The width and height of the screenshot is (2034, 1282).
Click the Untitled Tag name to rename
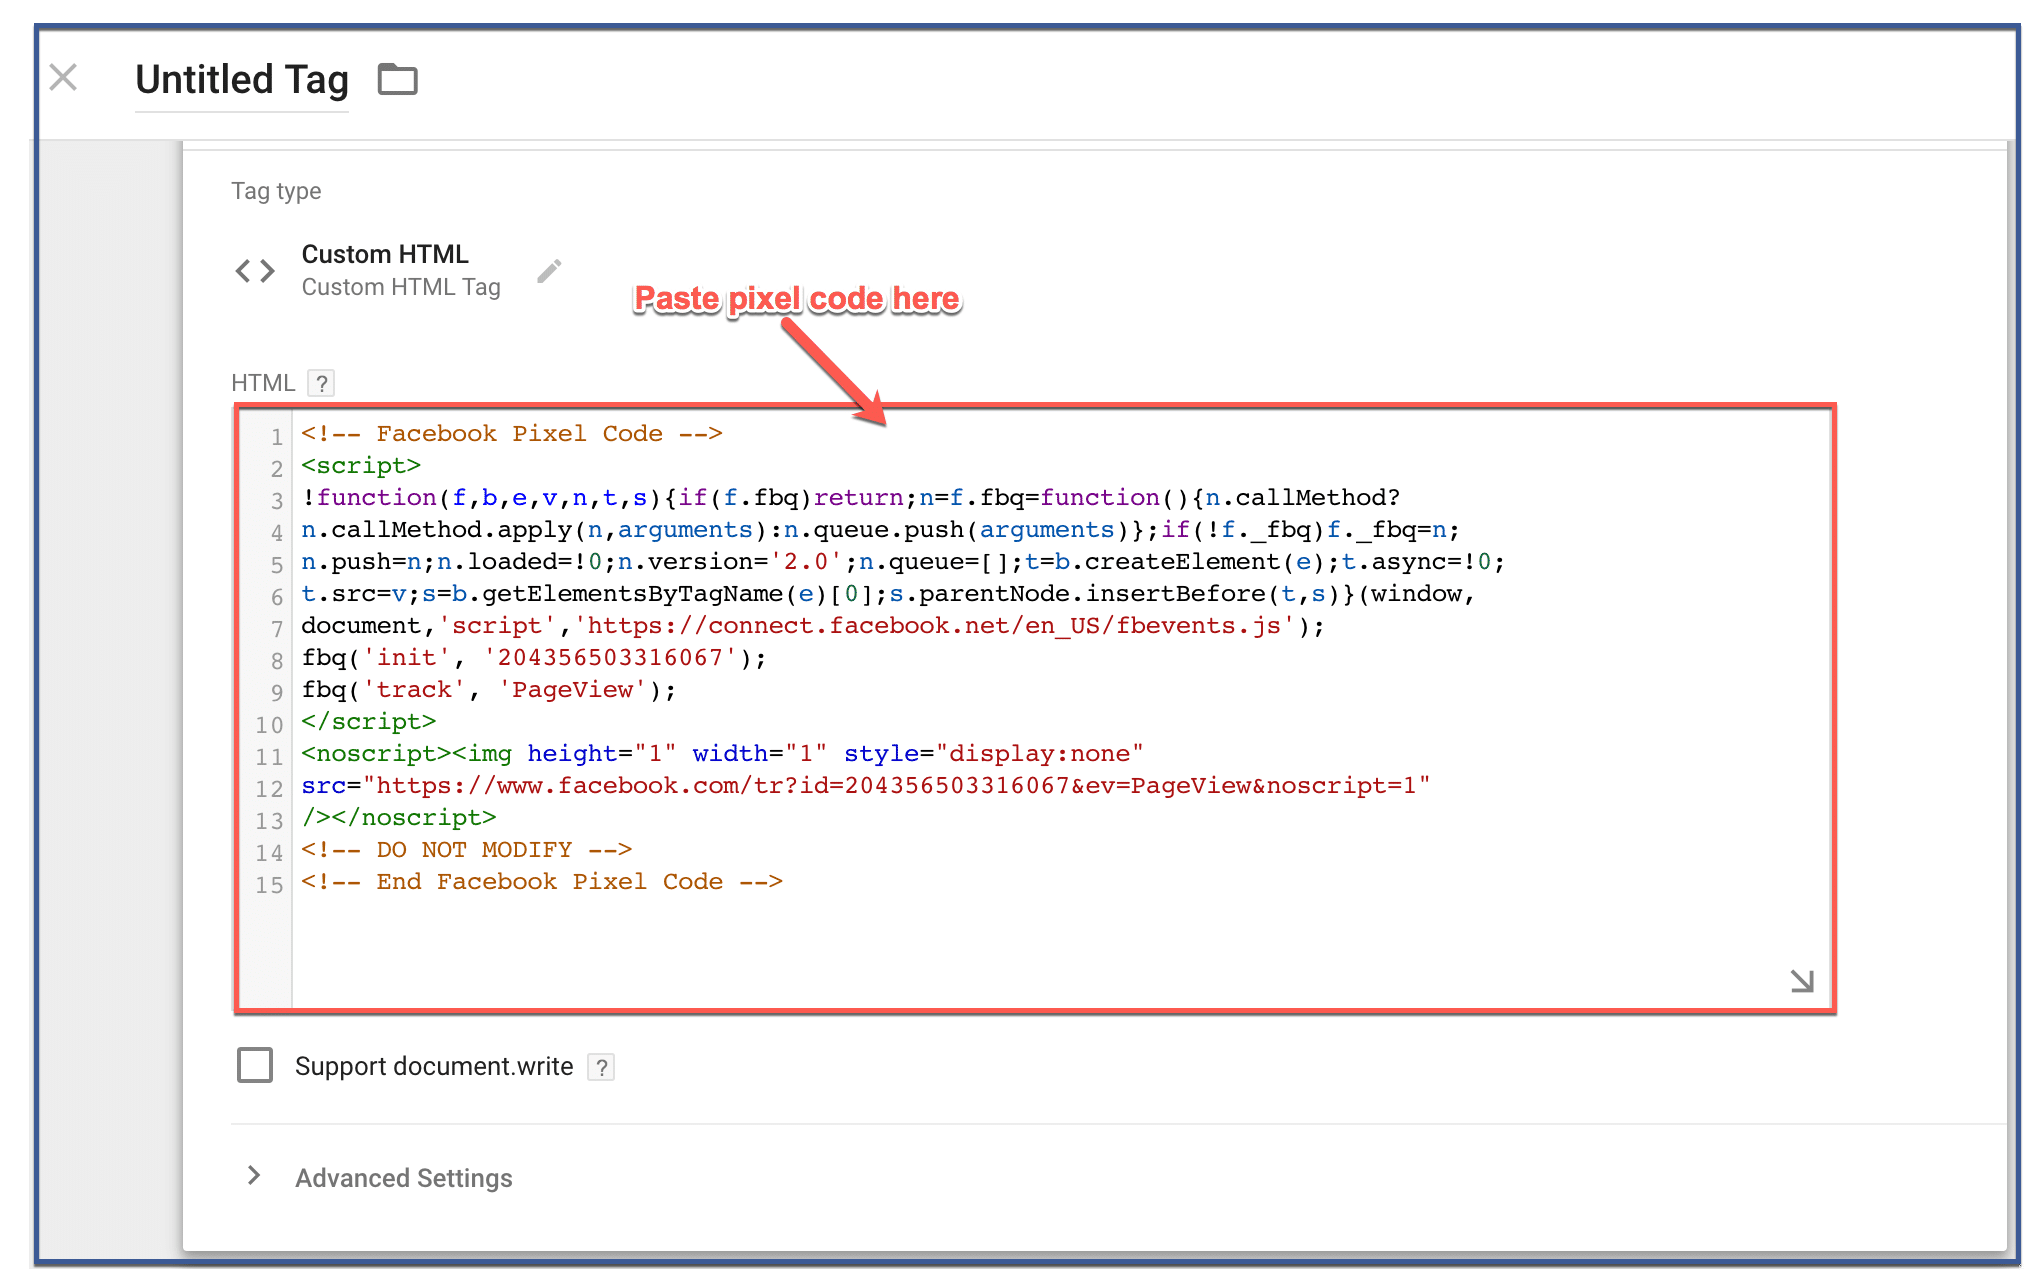241,80
